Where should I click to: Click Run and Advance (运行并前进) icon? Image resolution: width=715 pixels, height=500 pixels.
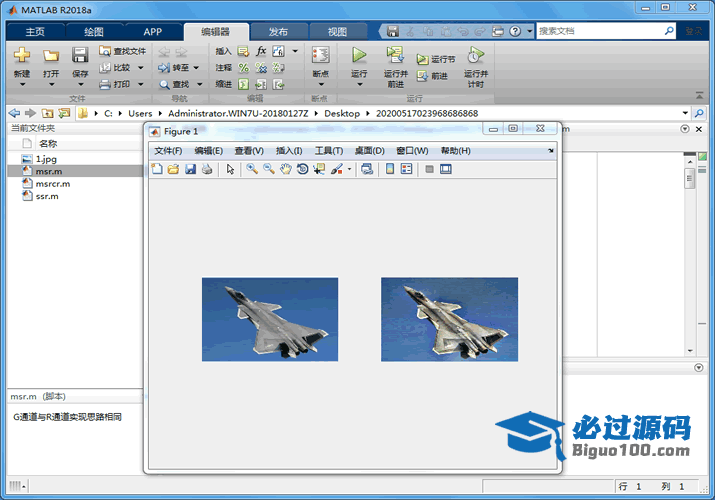tap(395, 55)
